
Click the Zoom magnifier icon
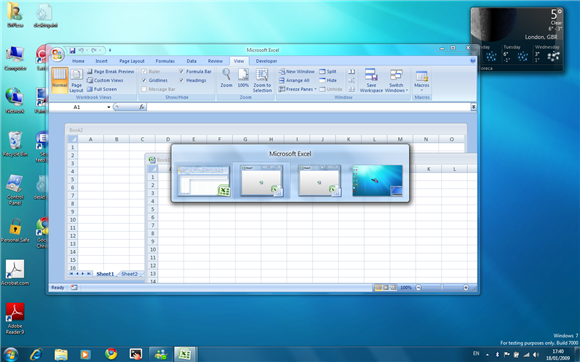pos(226,74)
